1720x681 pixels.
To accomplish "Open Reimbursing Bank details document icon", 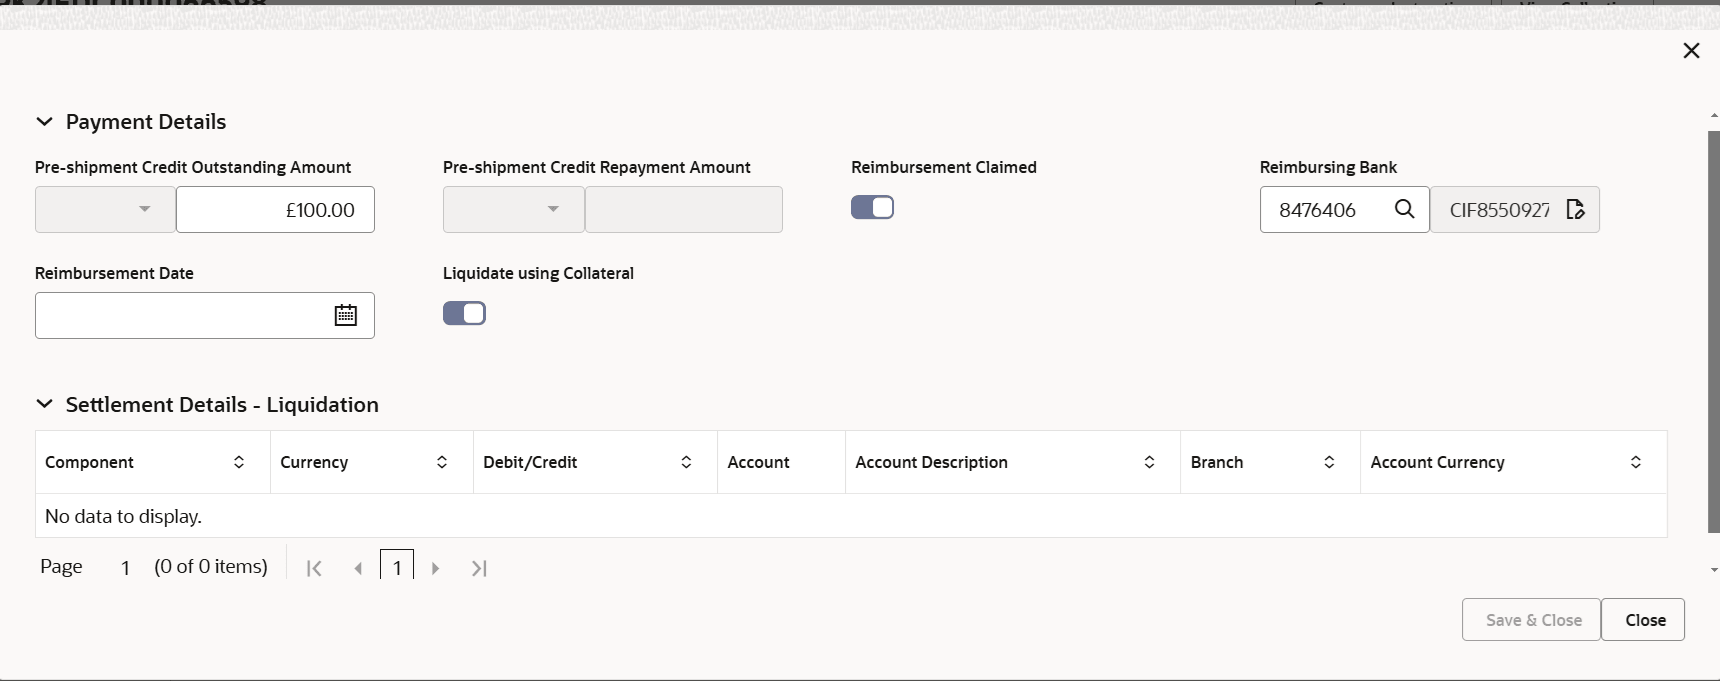I will click(1575, 209).
